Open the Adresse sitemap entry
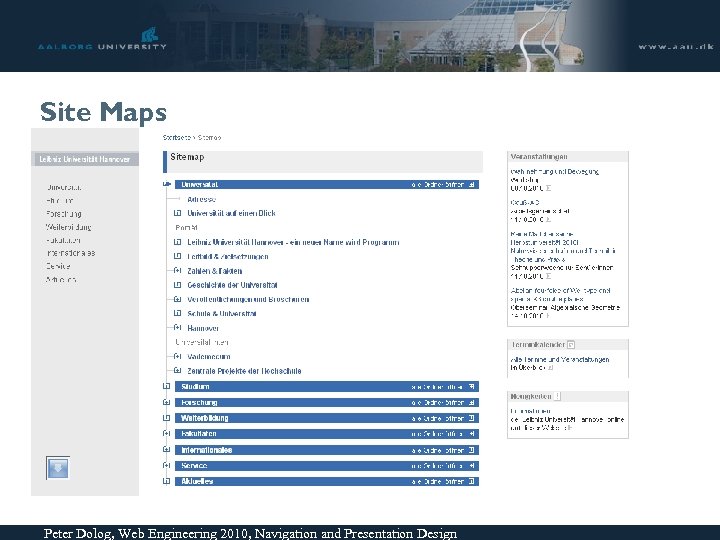Viewport: 720px width, 540px height. point(202,199)
